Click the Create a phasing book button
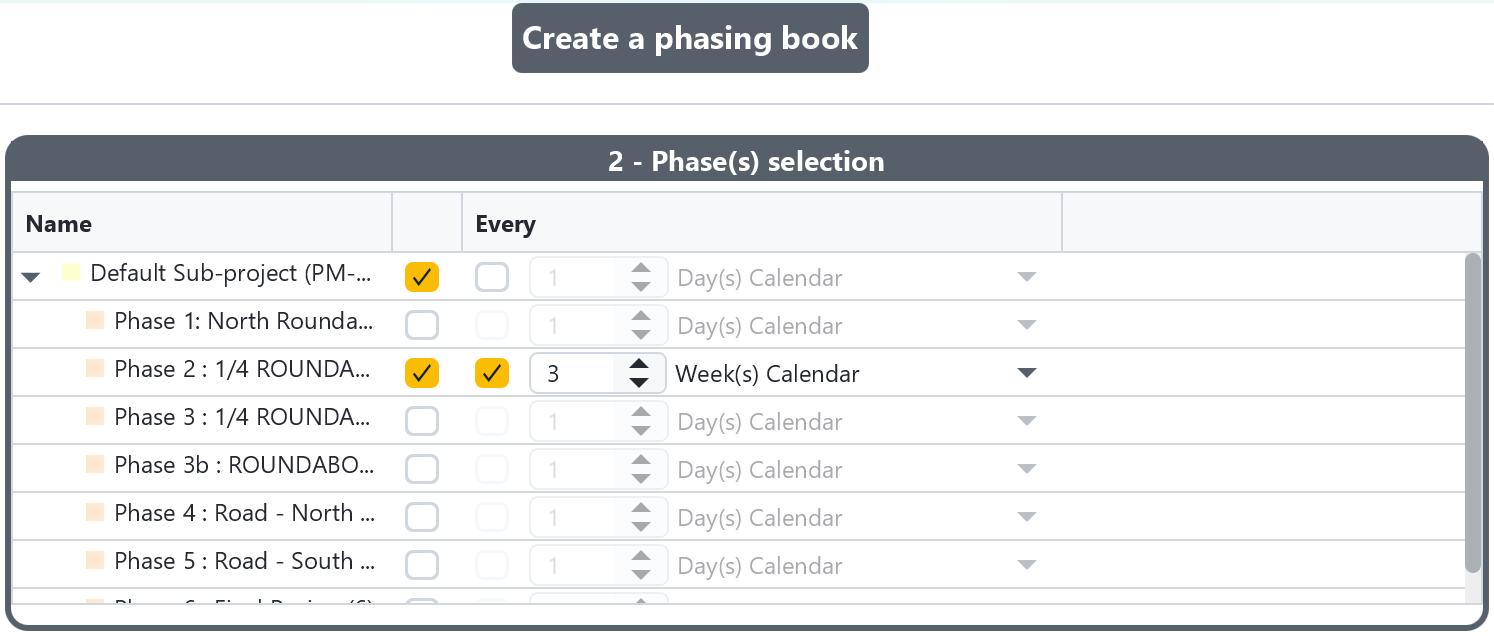This screenshot has width=1494, height=636. [690, 38]
